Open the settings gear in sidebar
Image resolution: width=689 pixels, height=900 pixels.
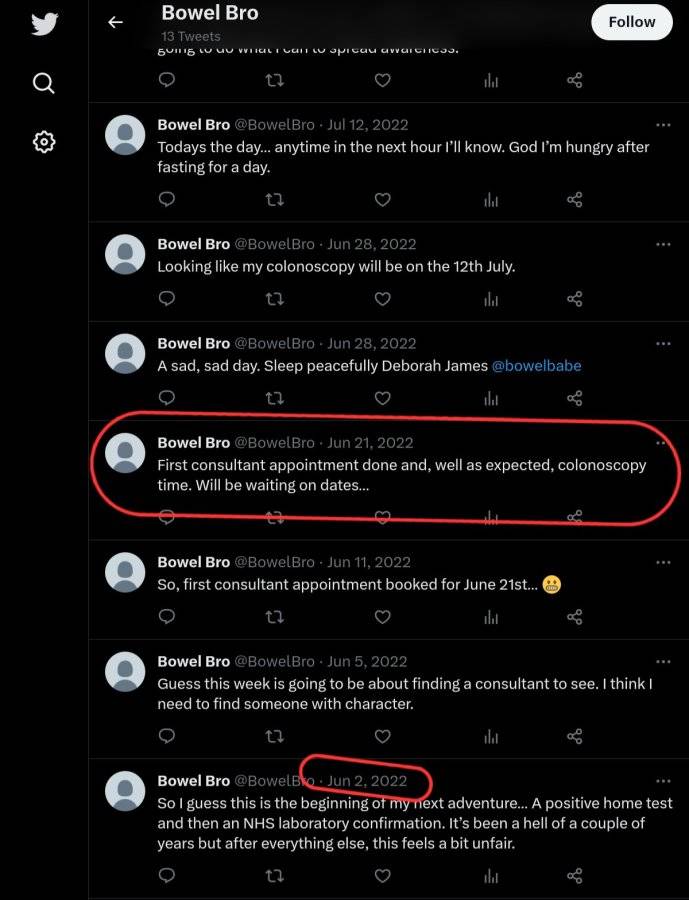pyautogui.click(x=44, y=141)
